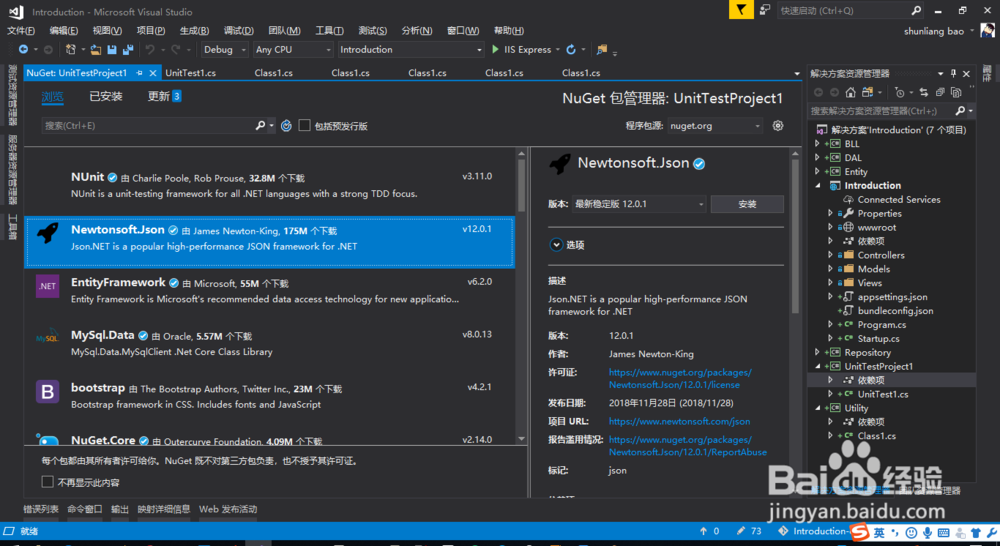1000x546 pixels.
Task: Select Startup.cs in Solution Explorer
Action: coord(878,339)
